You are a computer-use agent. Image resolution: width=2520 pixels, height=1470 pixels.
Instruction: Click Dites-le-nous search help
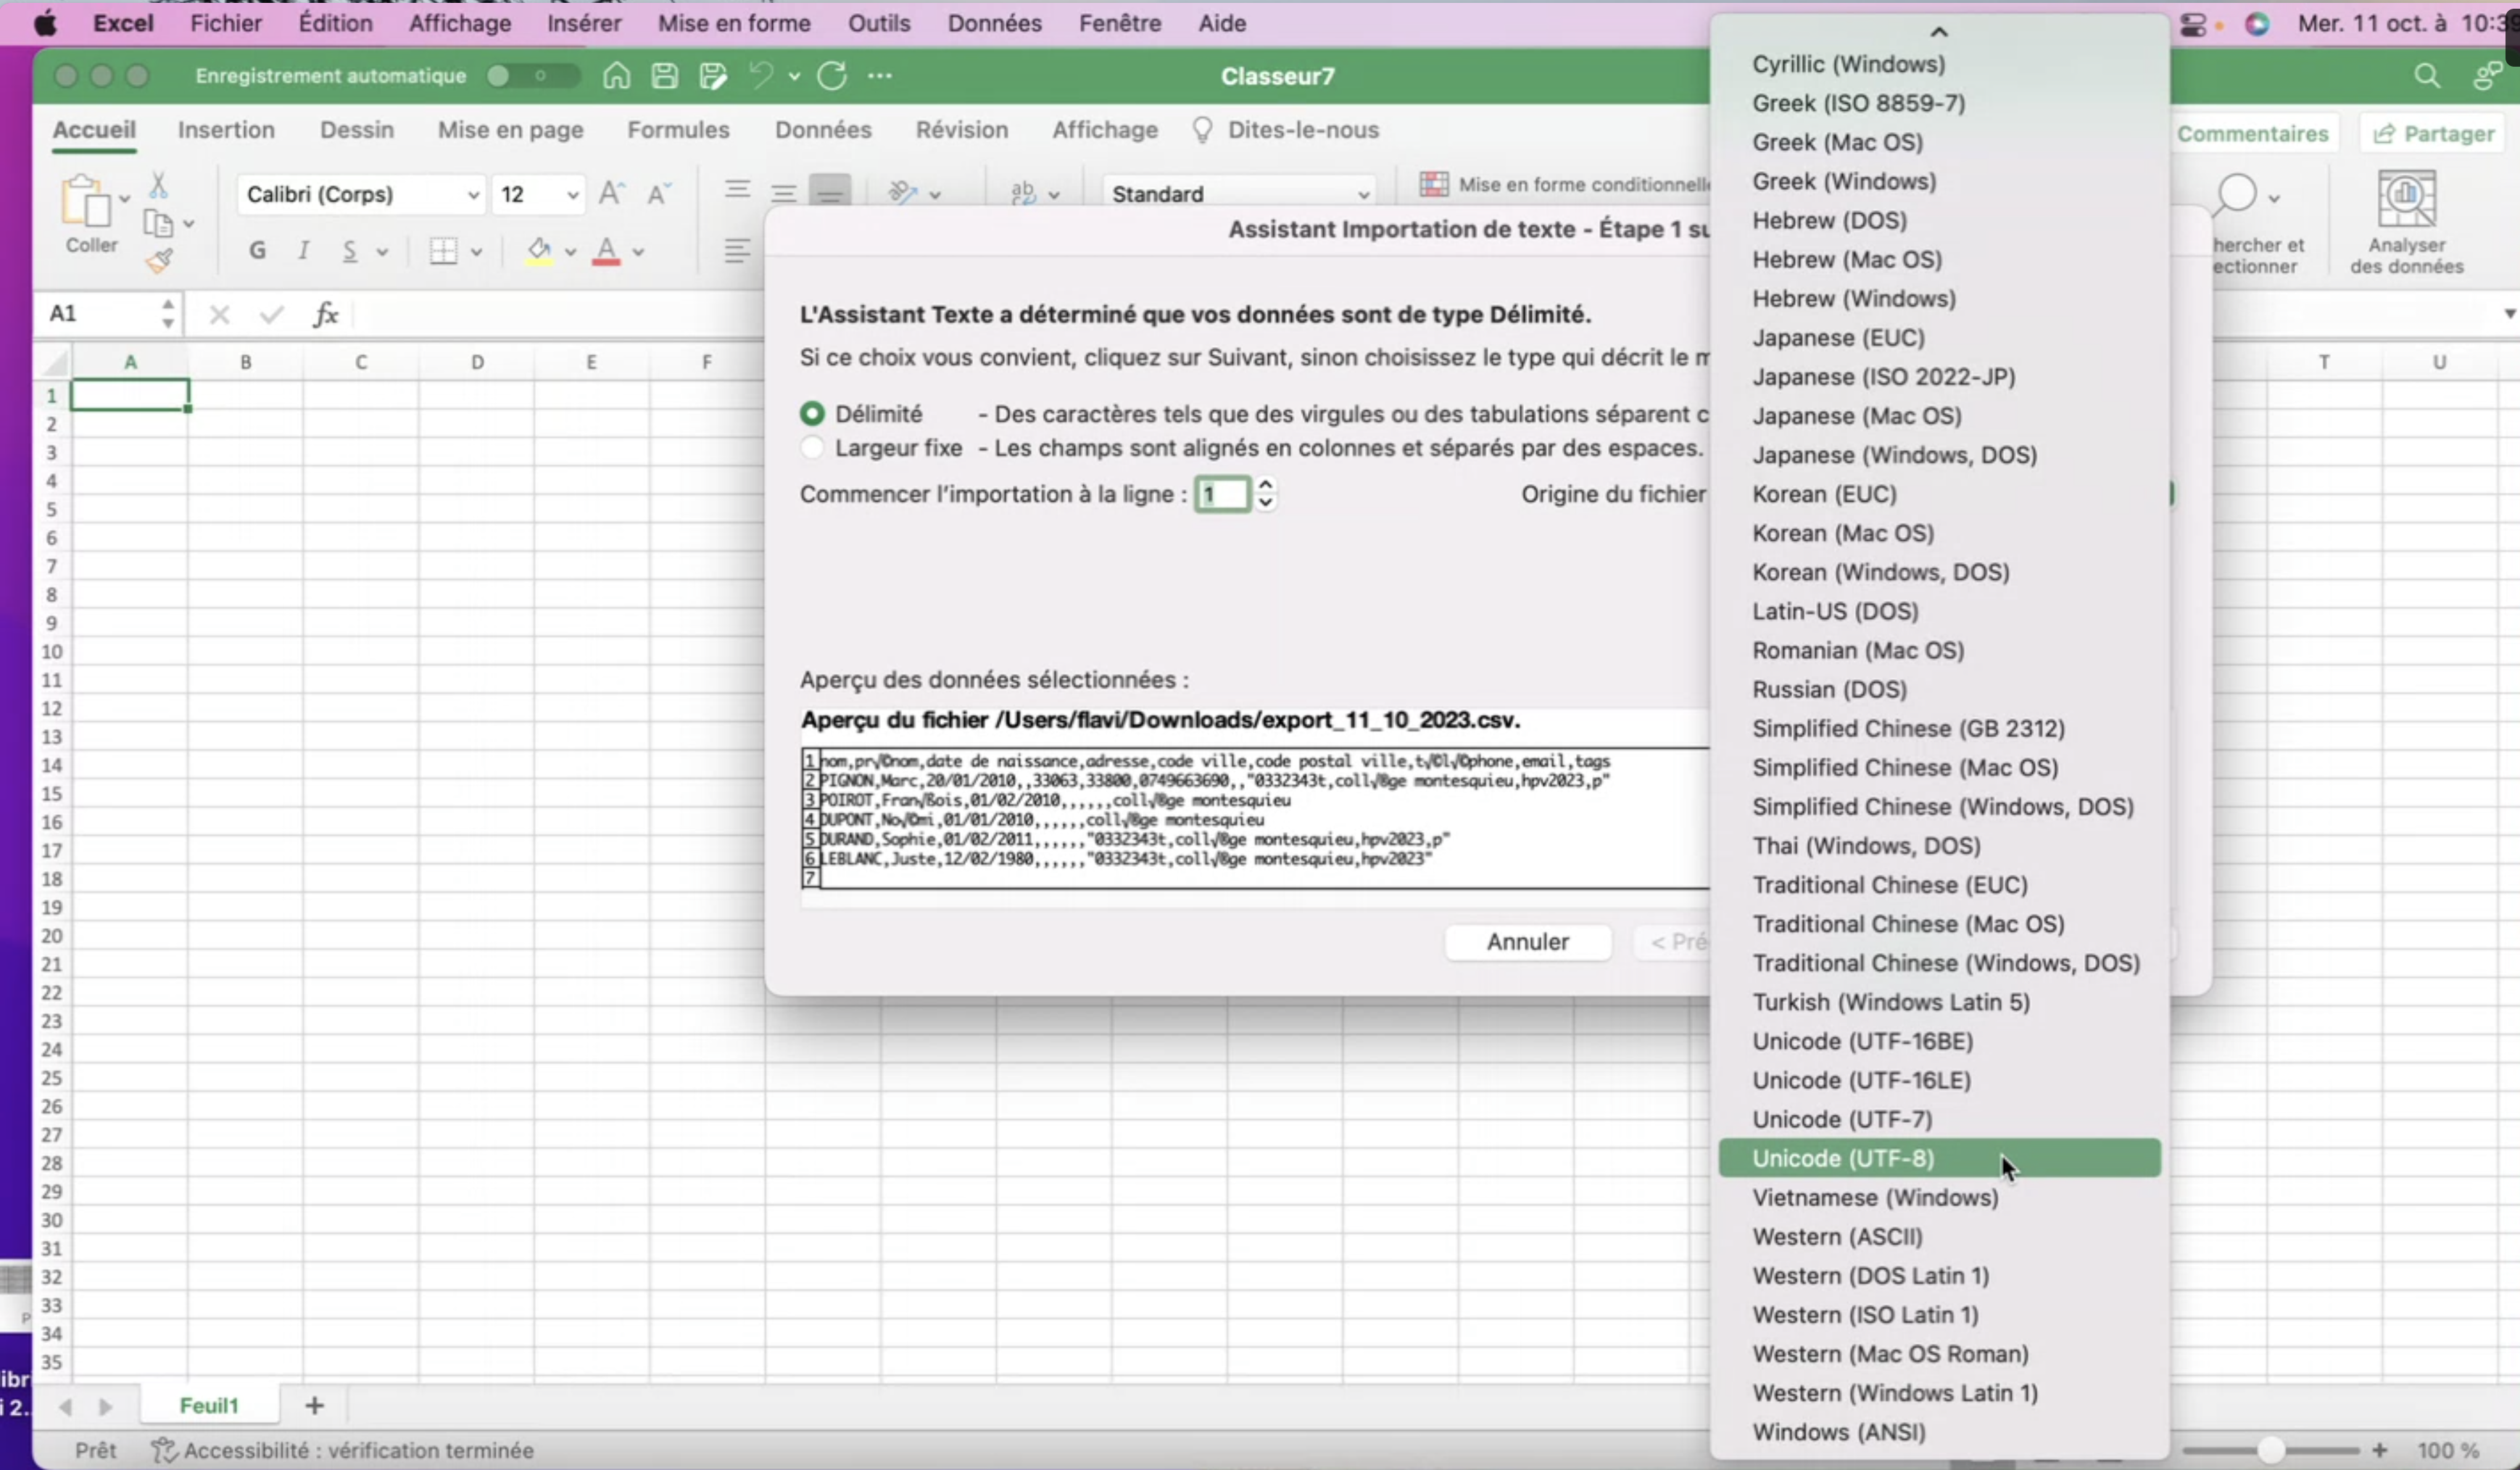pyautogui.click(x=1286, y=130)
